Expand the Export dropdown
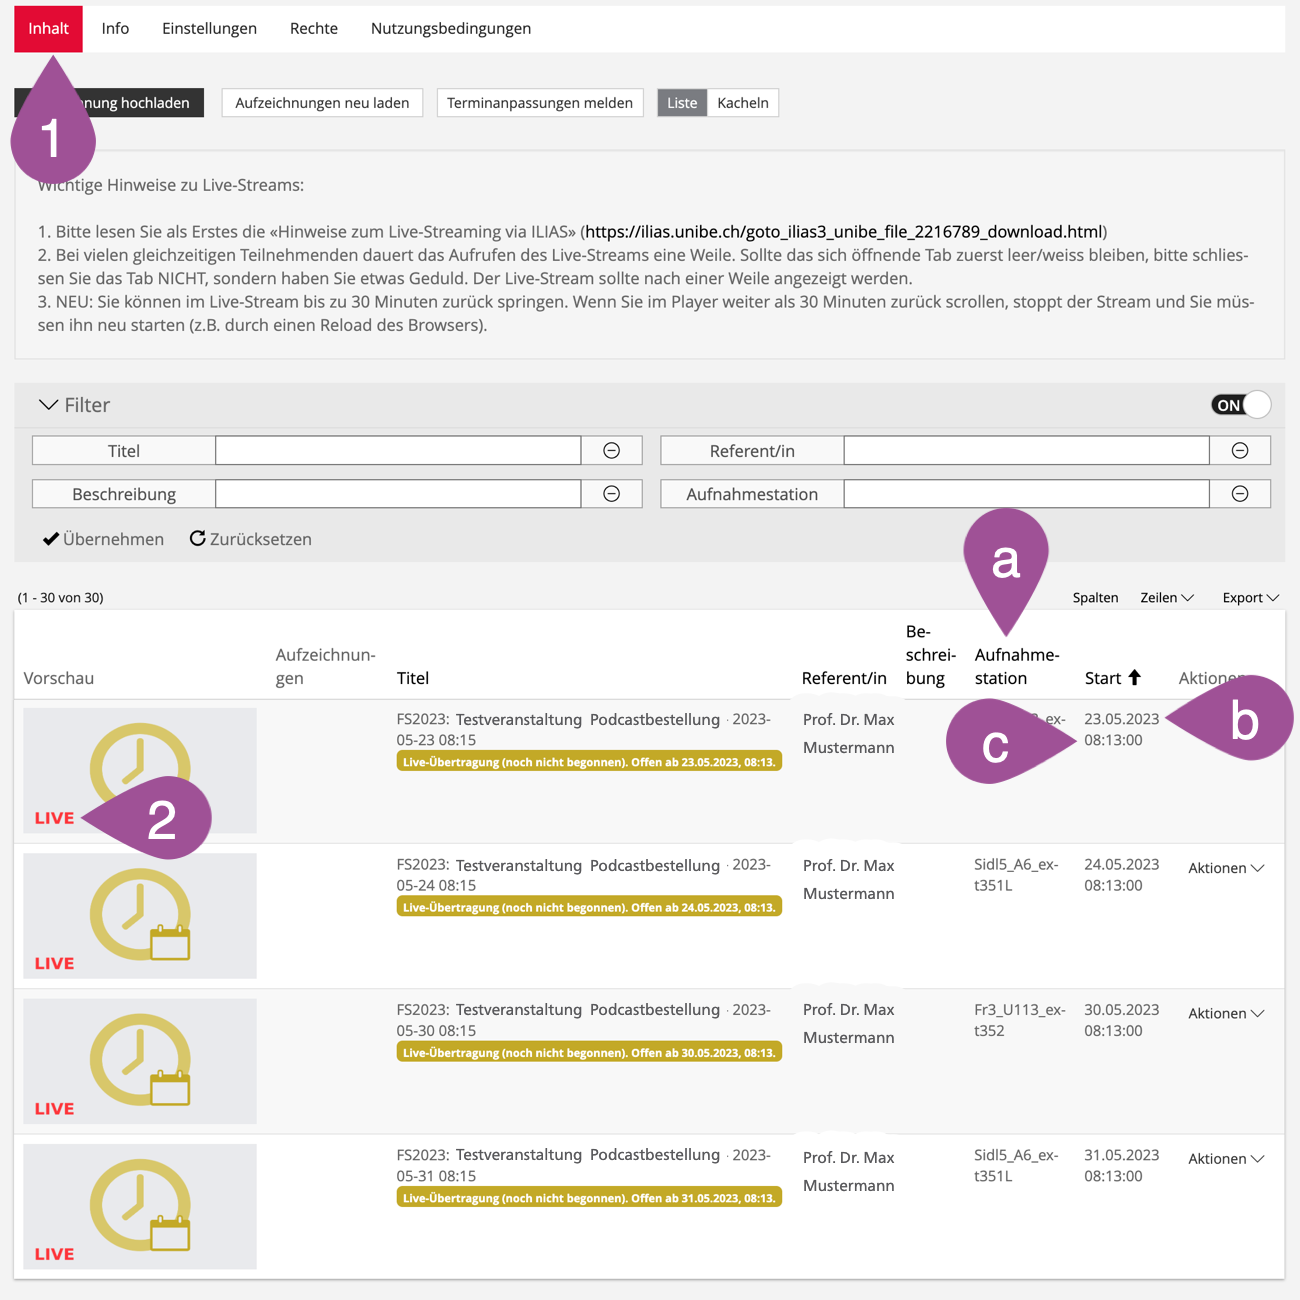 [x=1250, y=598]
